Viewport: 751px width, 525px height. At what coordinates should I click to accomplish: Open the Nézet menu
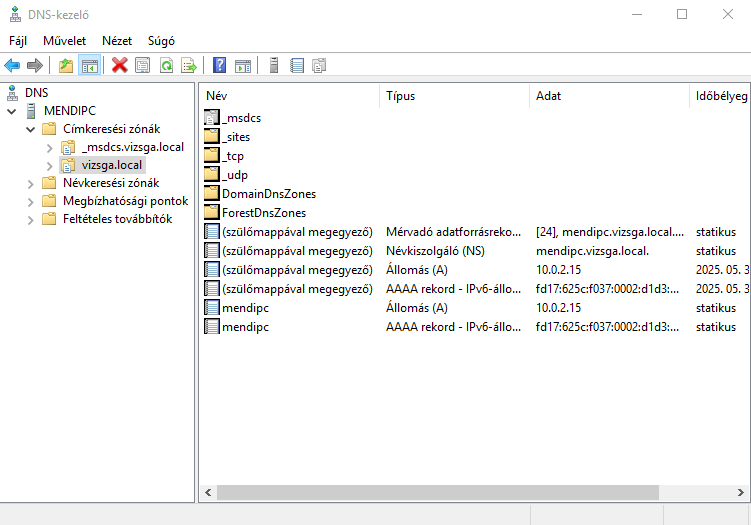(x=117, y=41)
